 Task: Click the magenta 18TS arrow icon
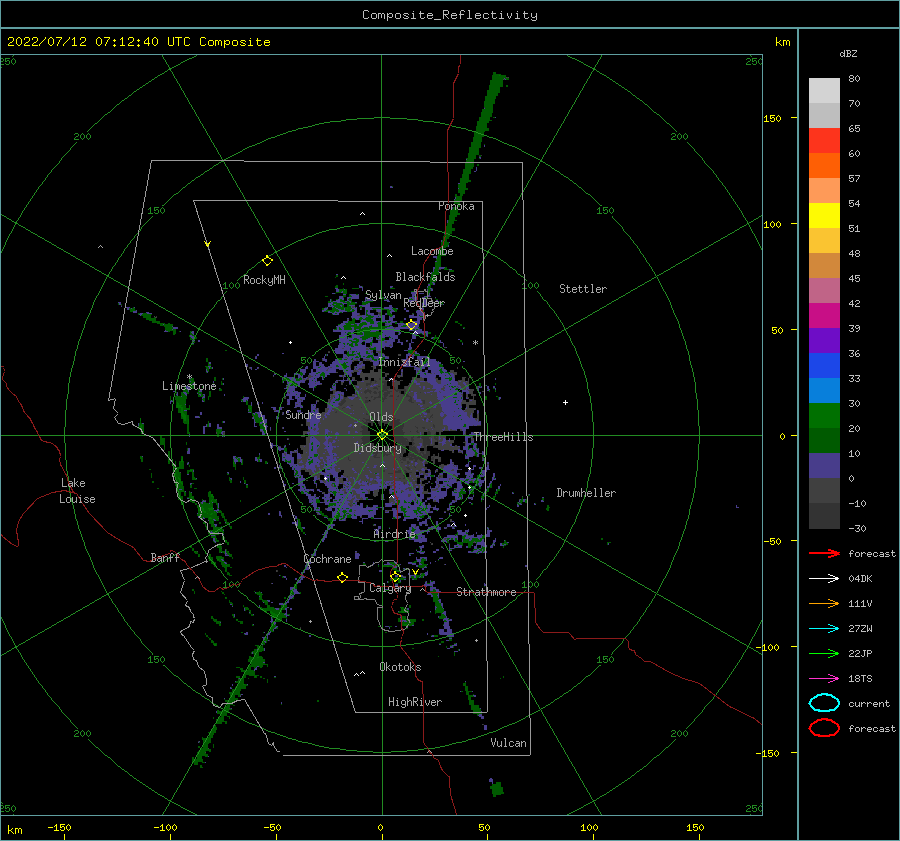[824, 679]
